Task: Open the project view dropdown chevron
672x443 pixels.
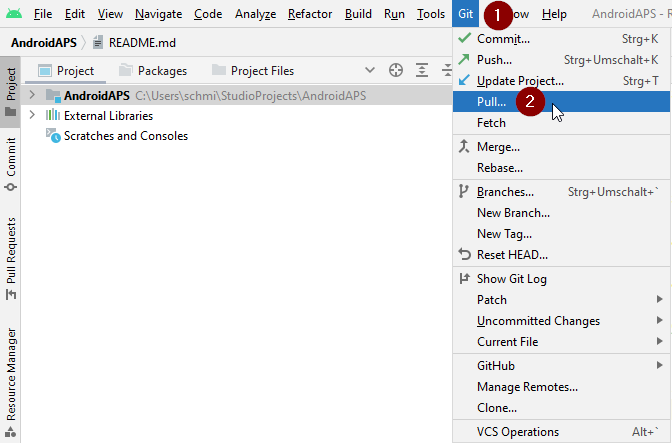Action: tap(369, 70)
